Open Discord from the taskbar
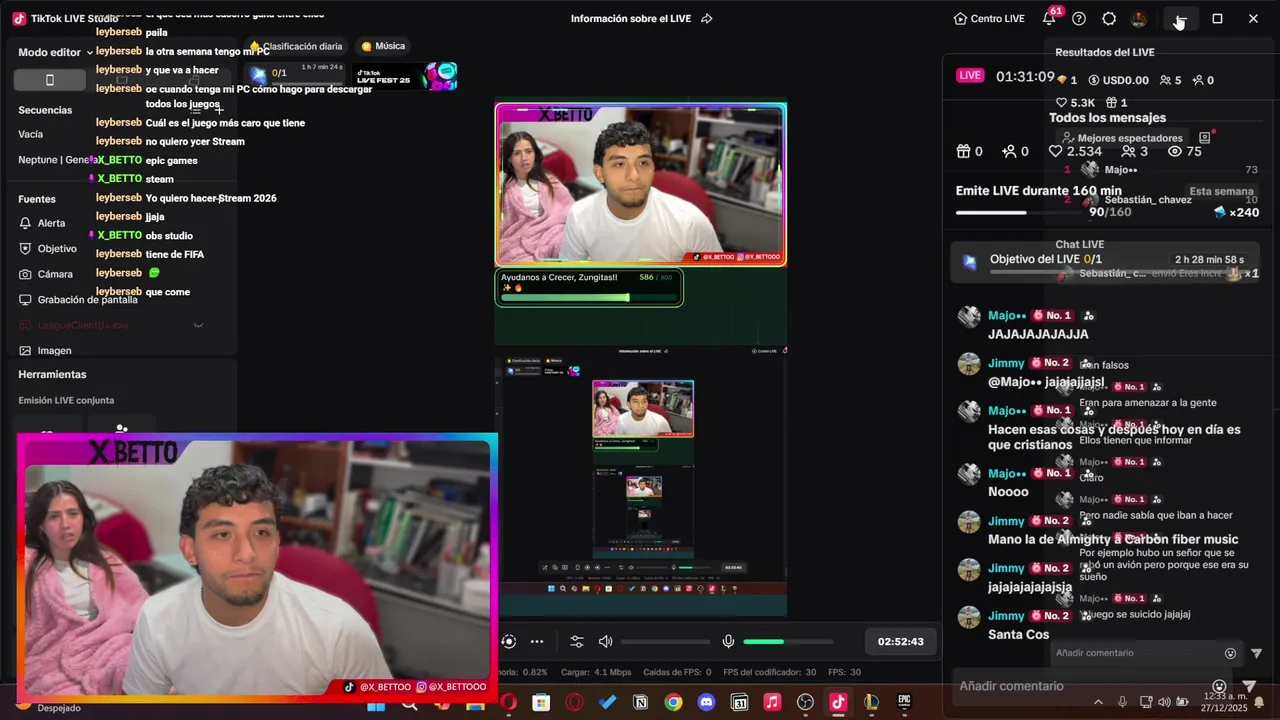Screen dimensions: 1280x720 [x=706, y=703]
